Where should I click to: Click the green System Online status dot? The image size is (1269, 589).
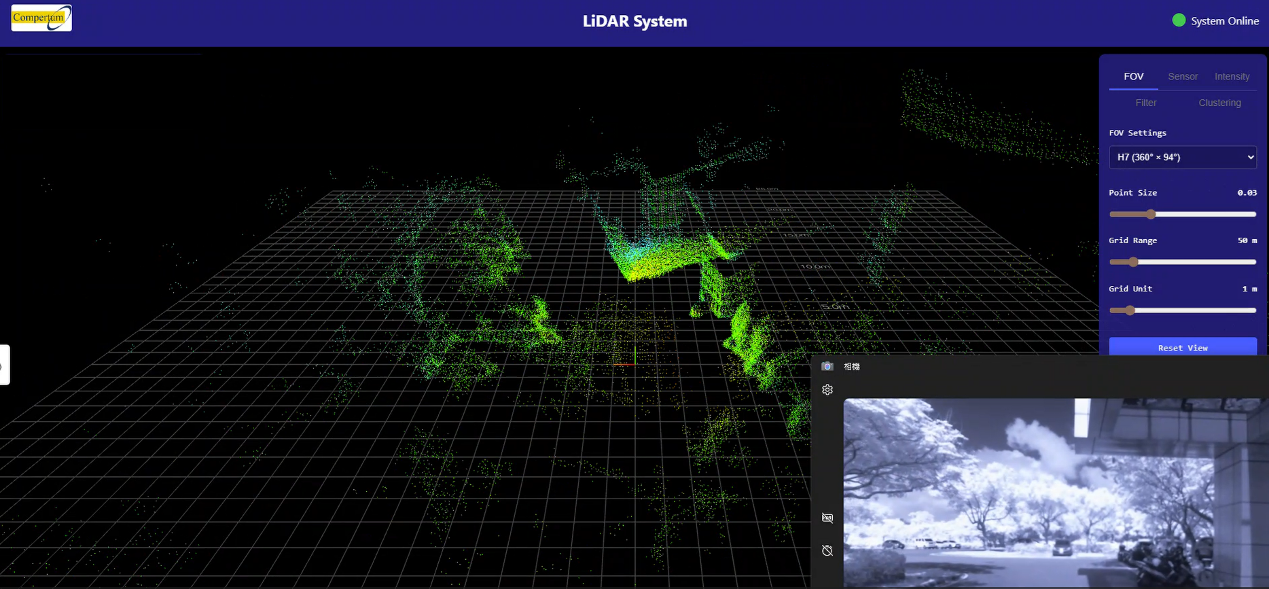tap(1179, 20)
